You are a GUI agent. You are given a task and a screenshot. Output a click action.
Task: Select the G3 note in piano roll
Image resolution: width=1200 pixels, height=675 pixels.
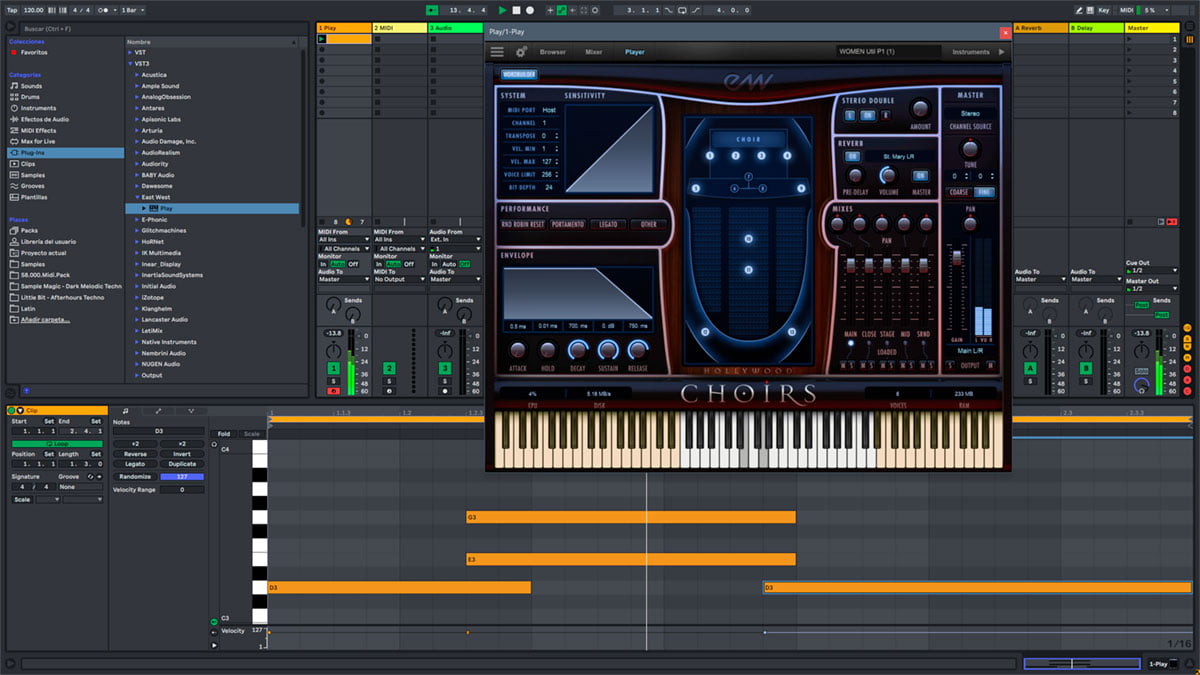tap(631, 517)
